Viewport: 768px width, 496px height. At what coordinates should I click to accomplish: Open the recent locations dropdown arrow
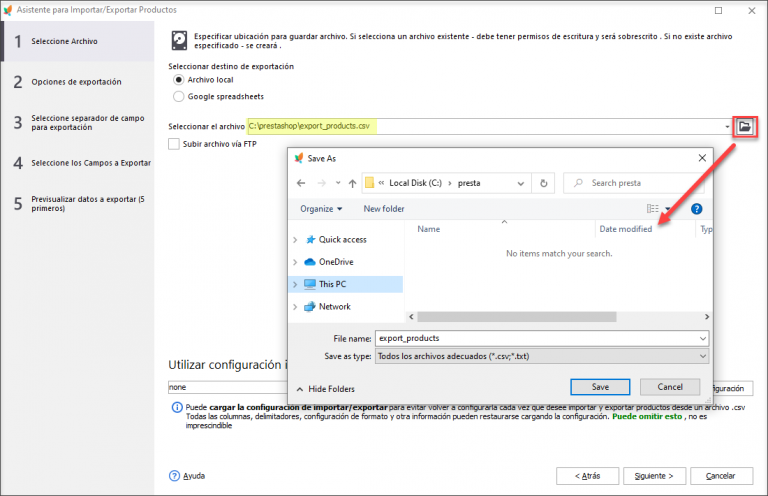click(x=338, y=183)
